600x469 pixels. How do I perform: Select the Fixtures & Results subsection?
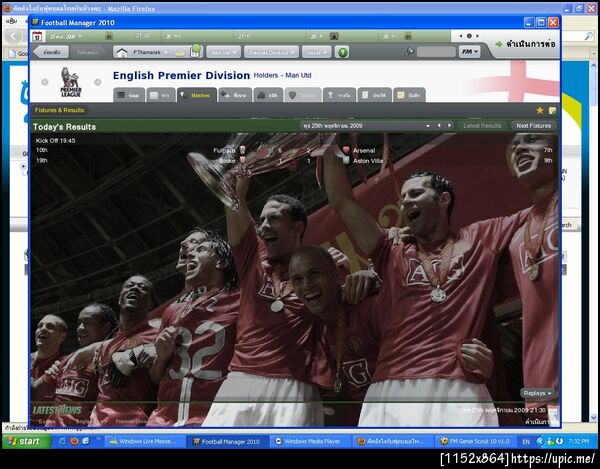click(x=59, y=110)
